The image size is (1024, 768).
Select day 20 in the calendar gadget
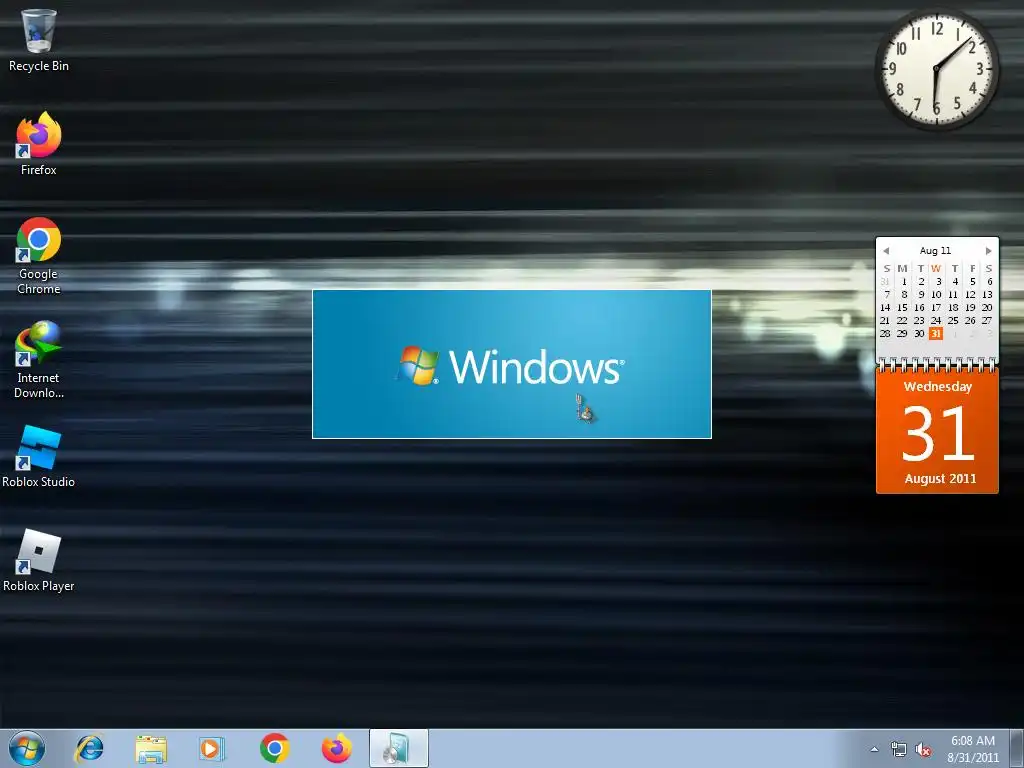click(x=987, y=308)
